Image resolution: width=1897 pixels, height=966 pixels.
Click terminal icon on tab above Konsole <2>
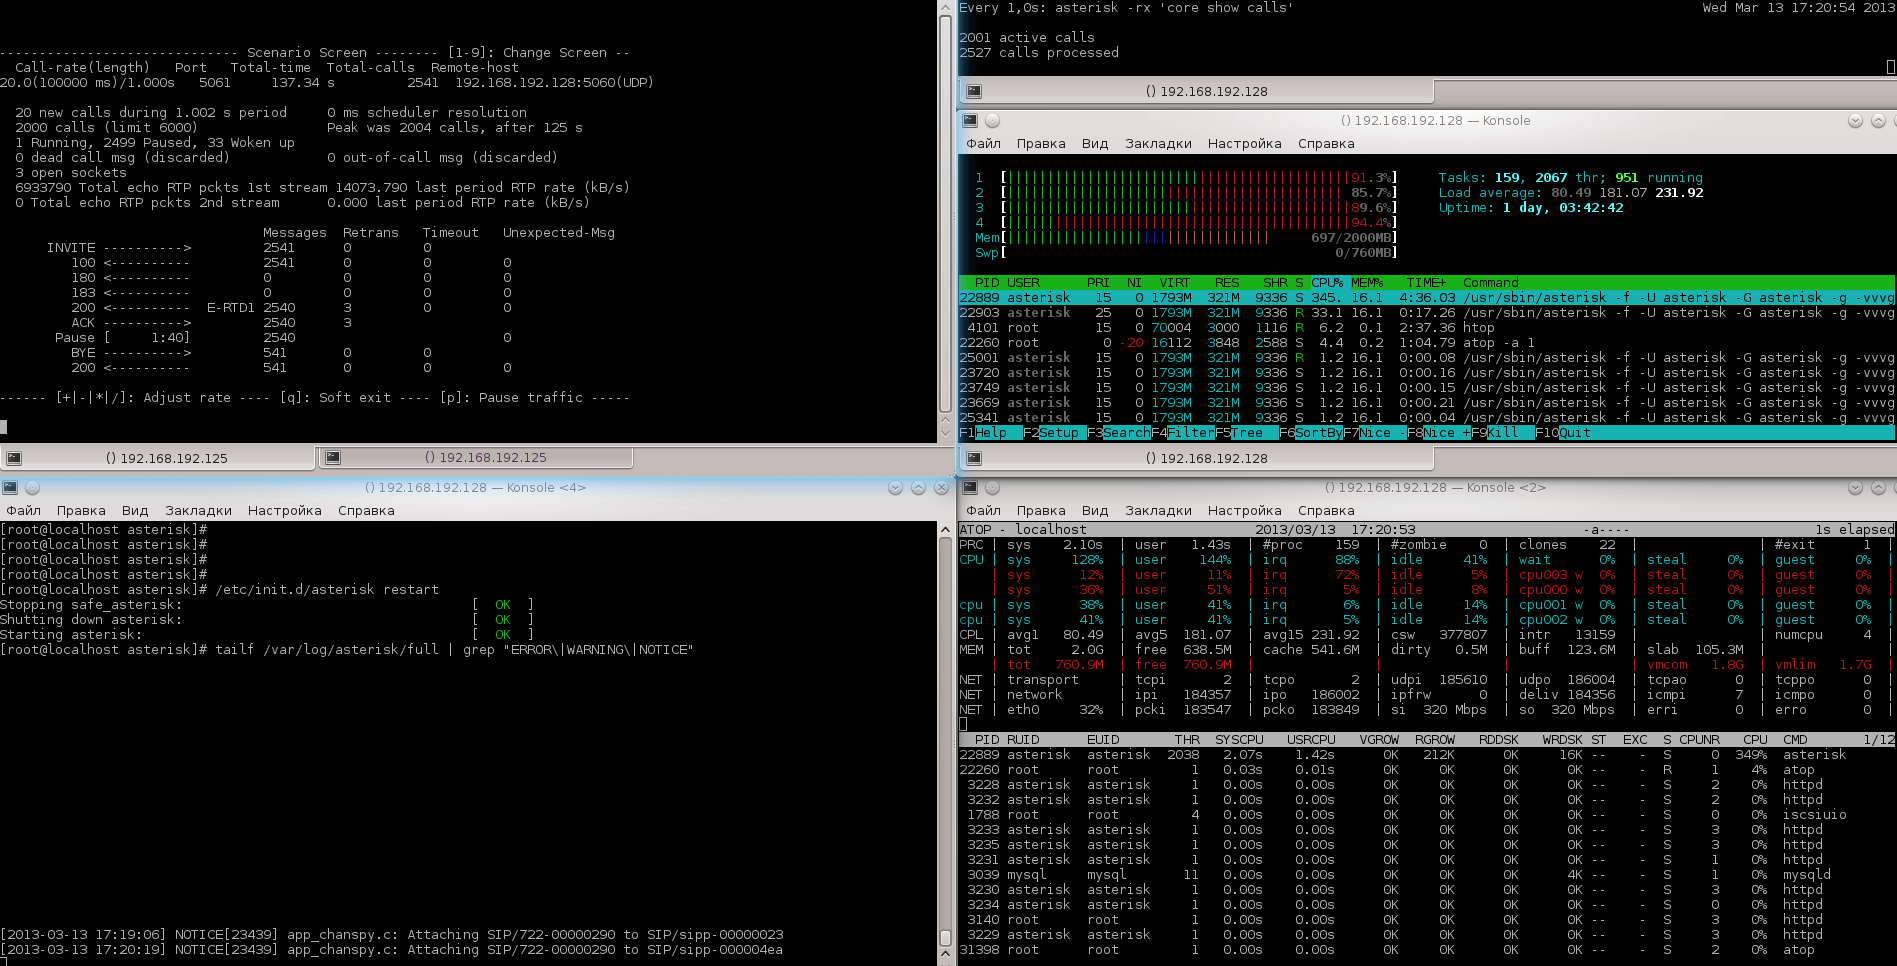(x=973, y=458)
